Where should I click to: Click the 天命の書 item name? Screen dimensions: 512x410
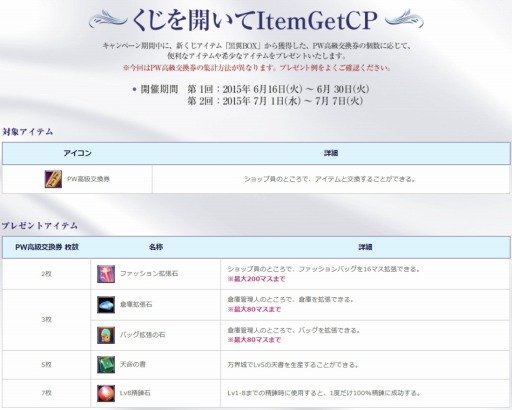(133, 364)
